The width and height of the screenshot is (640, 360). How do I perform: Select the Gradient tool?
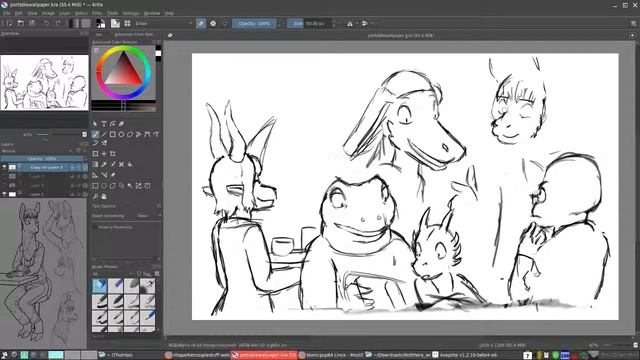tap(95, 164)
